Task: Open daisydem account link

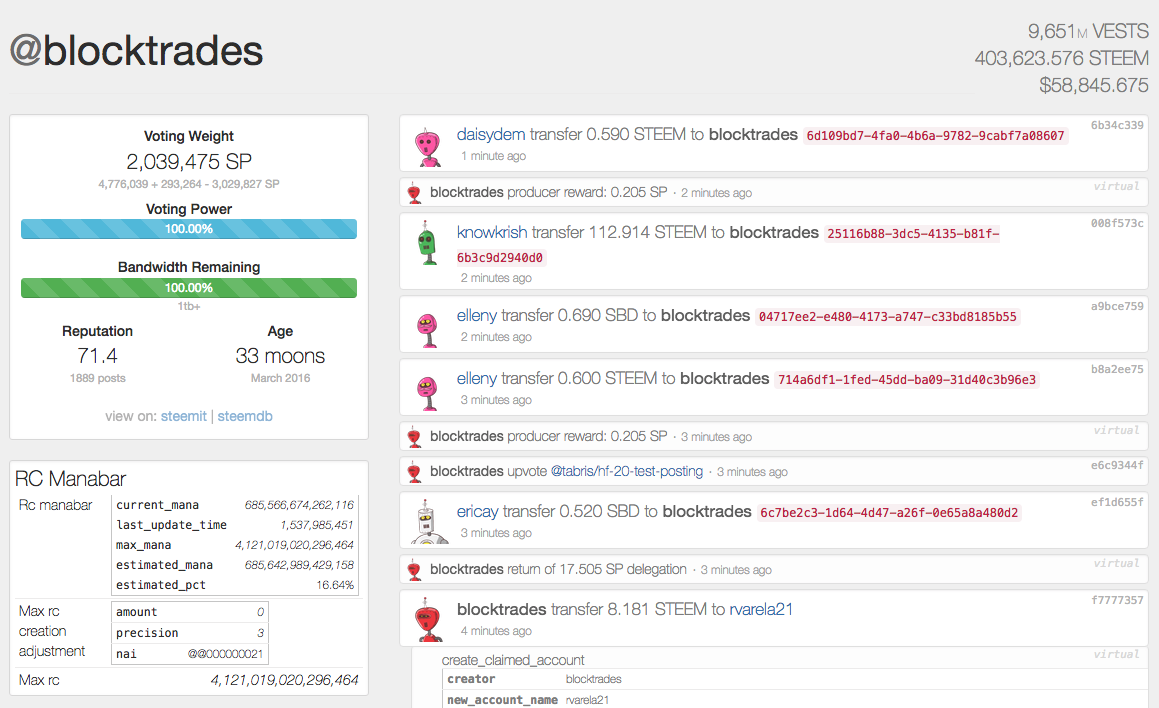Action: point(491,135)
